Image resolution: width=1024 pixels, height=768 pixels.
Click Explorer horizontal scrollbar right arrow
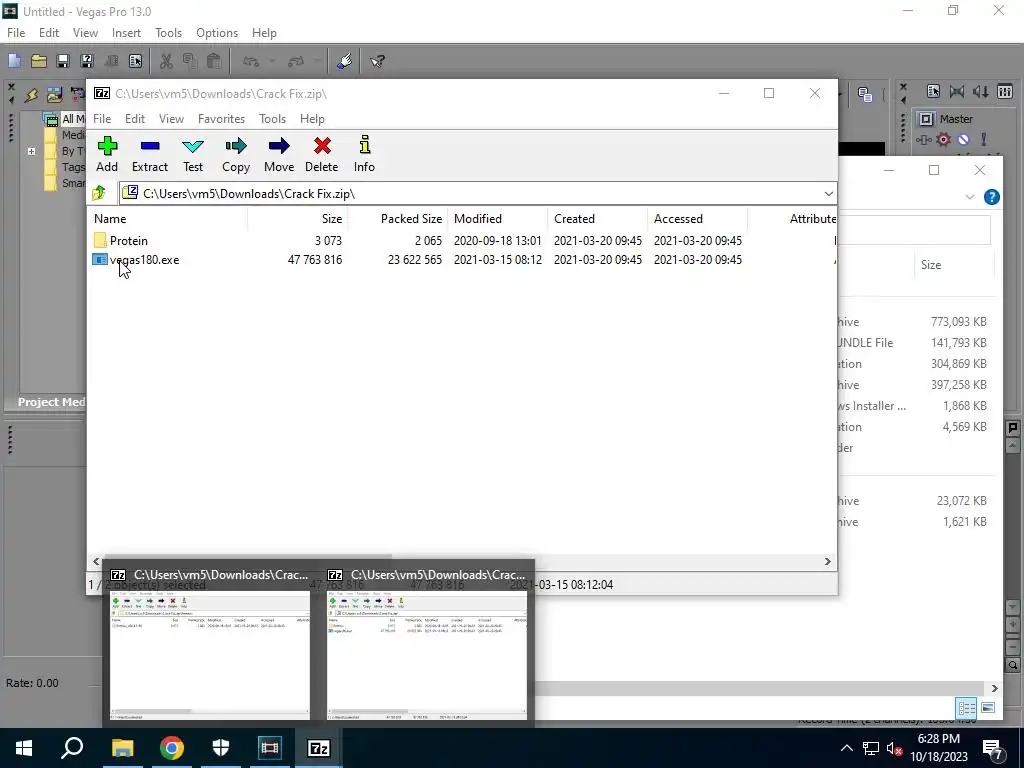click(x=994, y=688)
